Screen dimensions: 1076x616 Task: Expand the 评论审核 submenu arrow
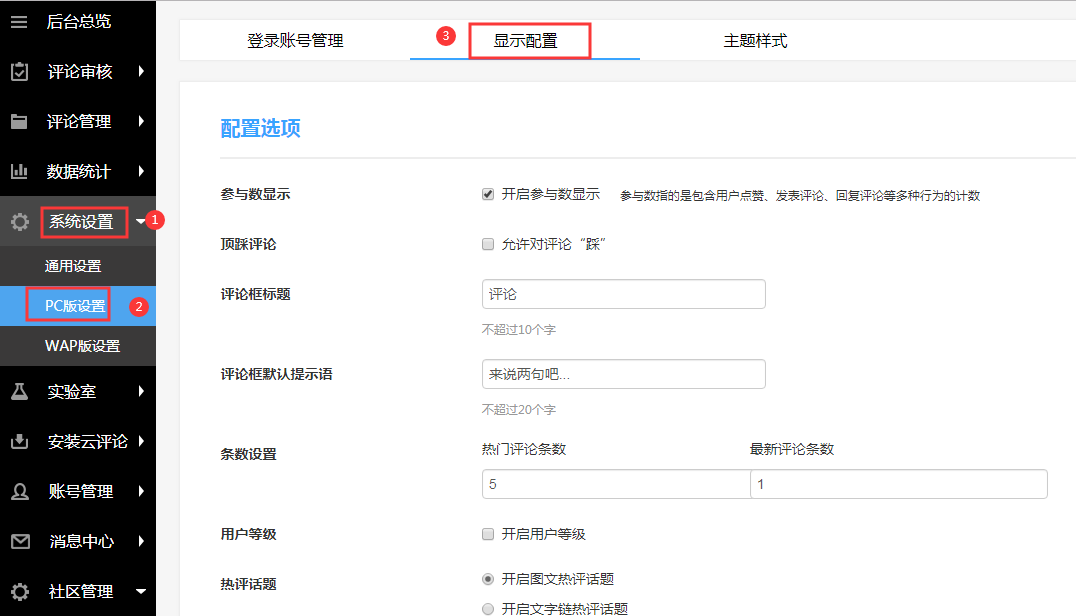(x=141, y=72)
